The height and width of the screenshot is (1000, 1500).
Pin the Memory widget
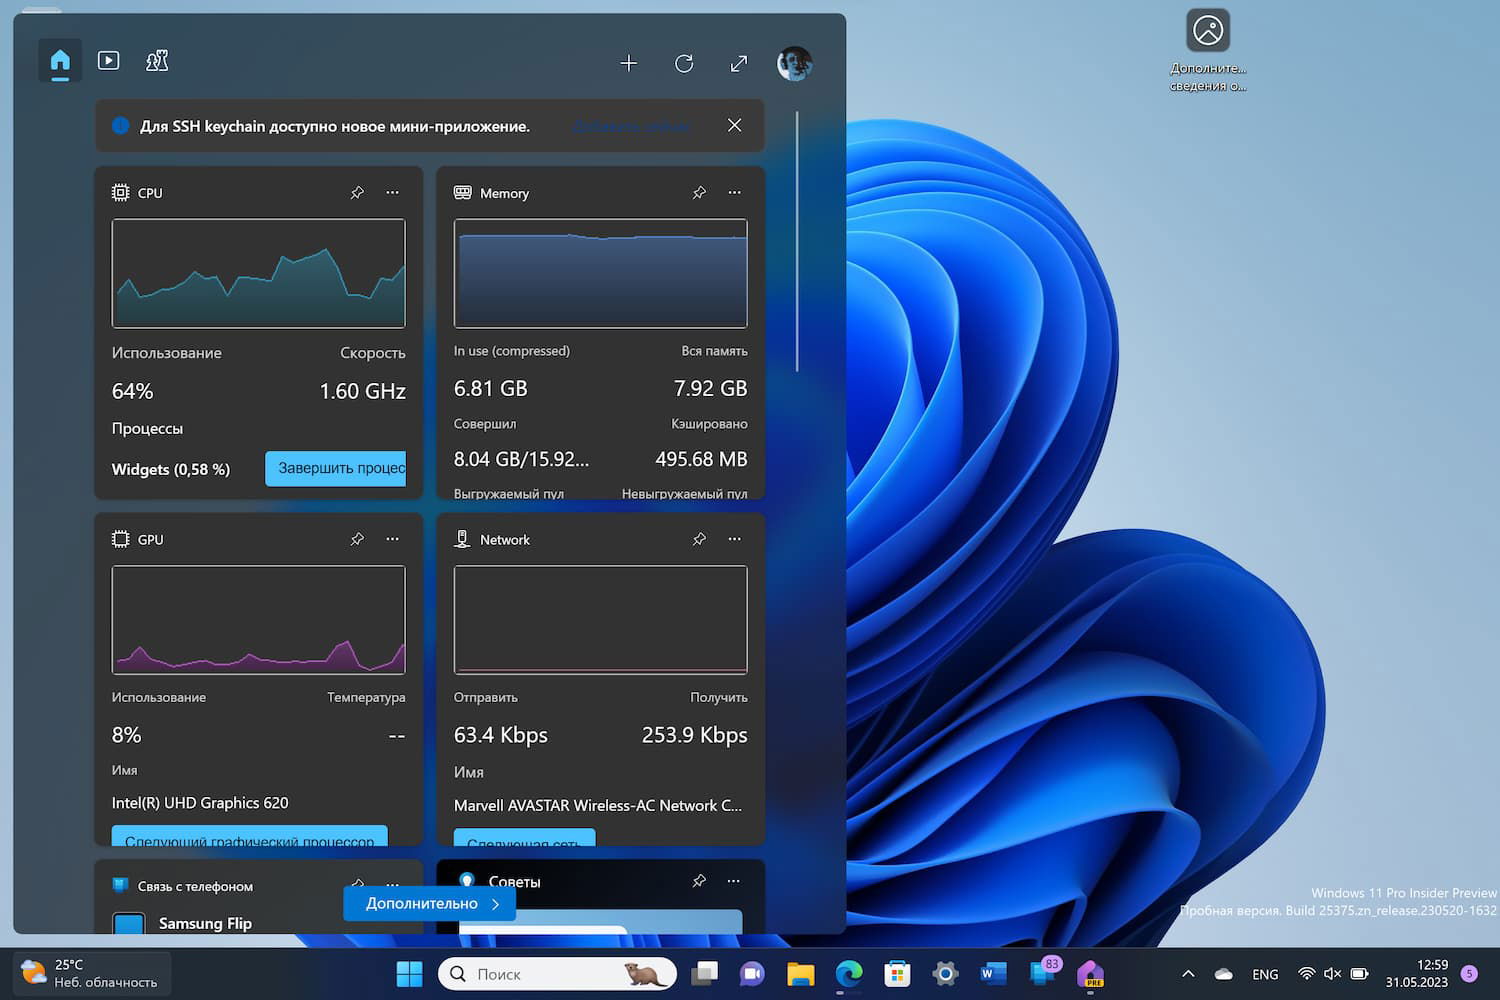(699, 192)
